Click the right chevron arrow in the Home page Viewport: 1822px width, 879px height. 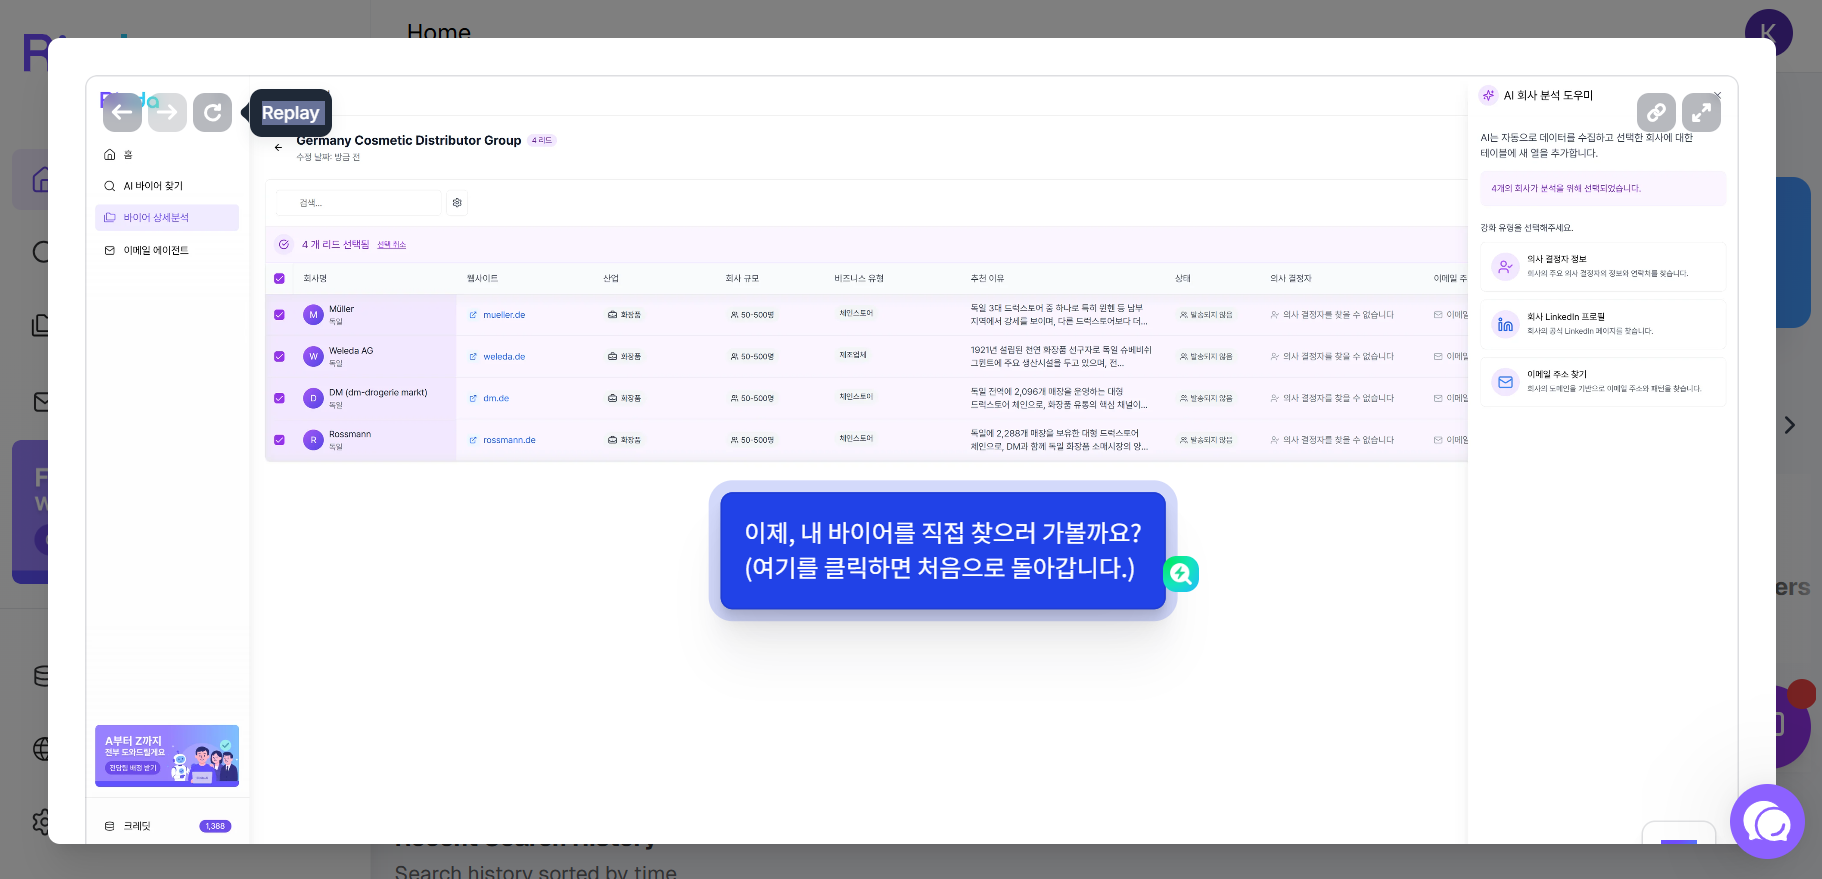[1790, 425]
